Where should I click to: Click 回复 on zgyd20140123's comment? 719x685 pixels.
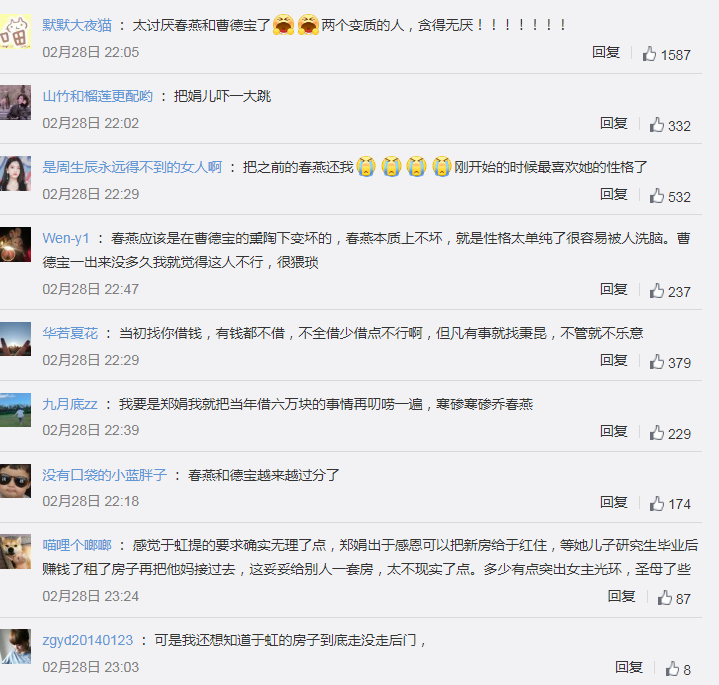[629, 667]
